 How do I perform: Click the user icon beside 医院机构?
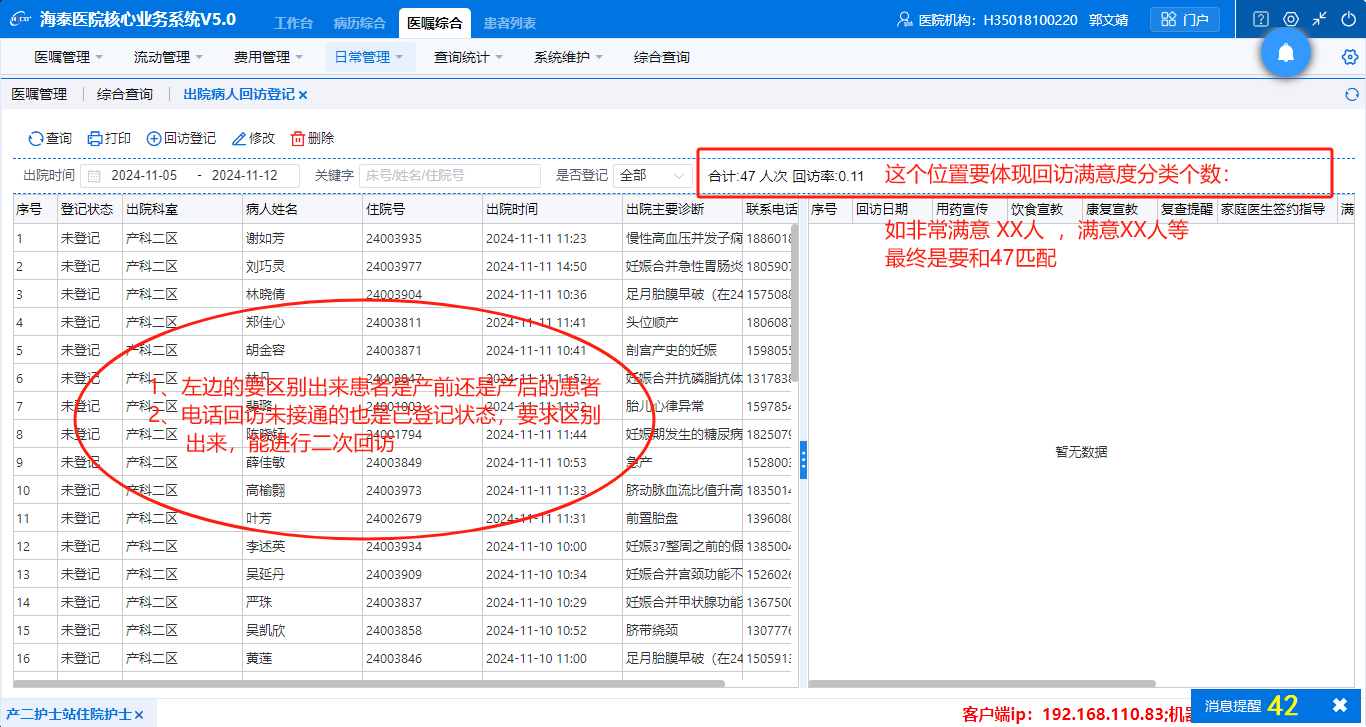coord(905,20)
